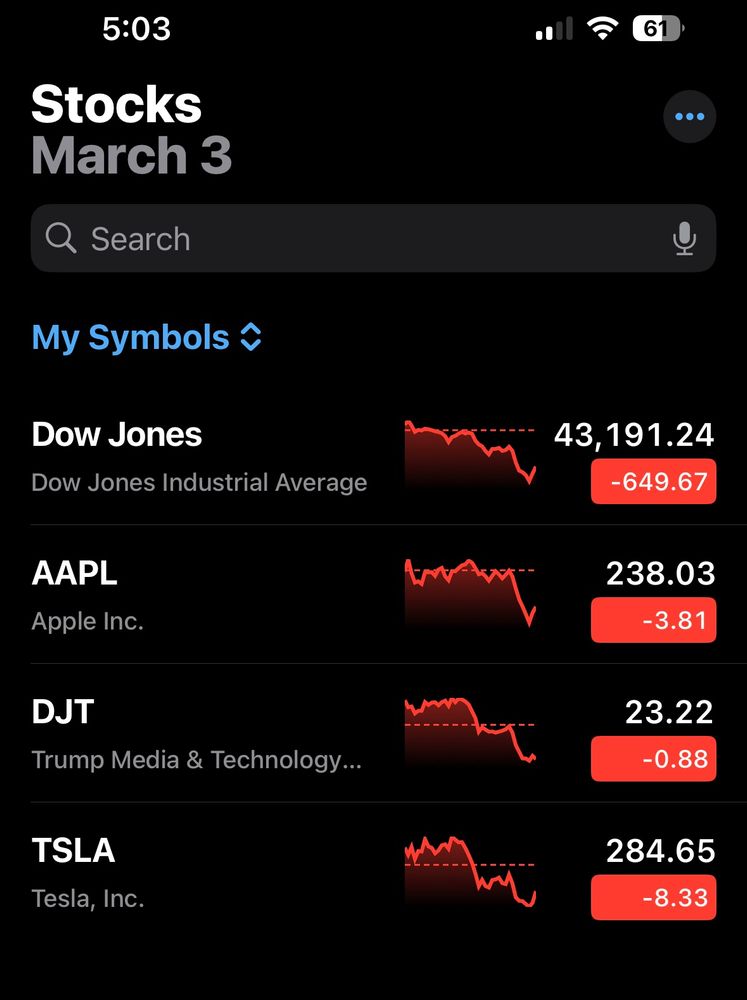Tap the AAPL sparkline chart
Image resolution: width=747 pixels, height=1000 pixels.
pyautogui.click(x=470, y=594)
